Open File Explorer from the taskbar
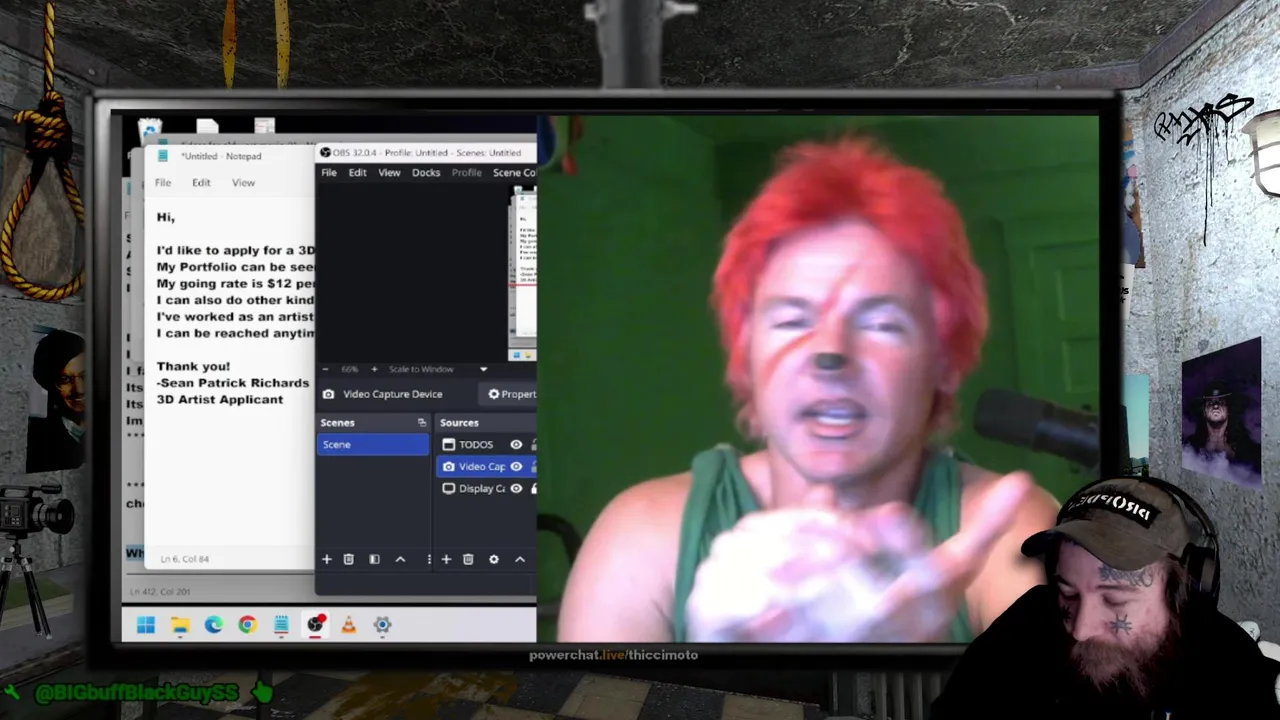Viewport: 1280px width, 720px height. [x=180, y=625]
